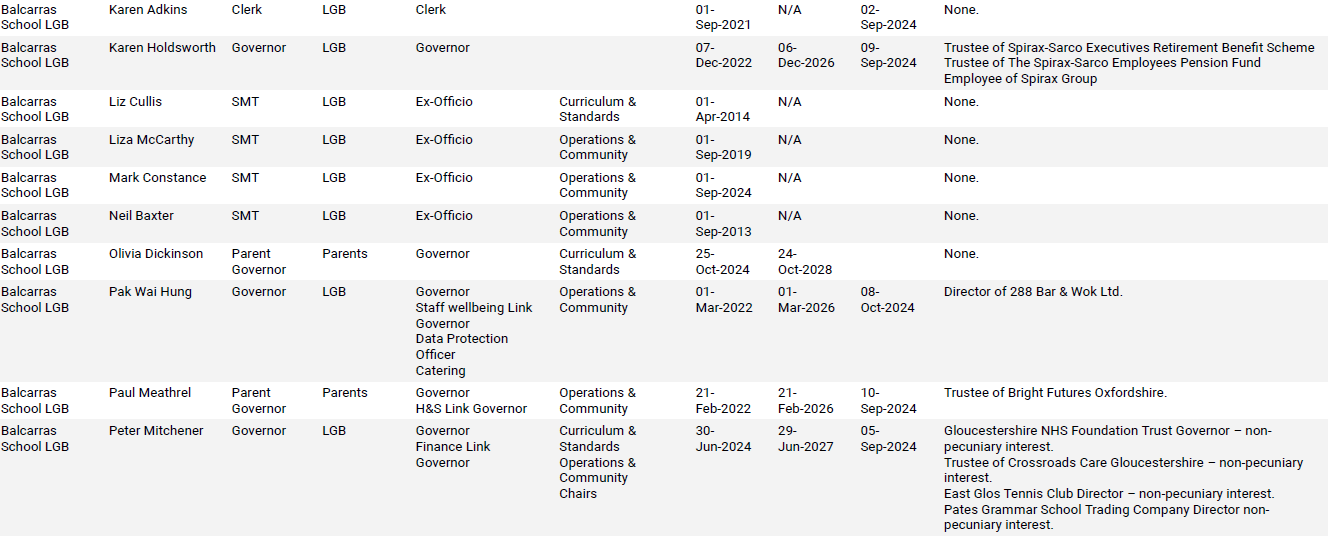The height and width of the screenshot is (548, 1328).
Task: Click the 'Data Protection Officer' role text
Action: (x=462, y=347)
